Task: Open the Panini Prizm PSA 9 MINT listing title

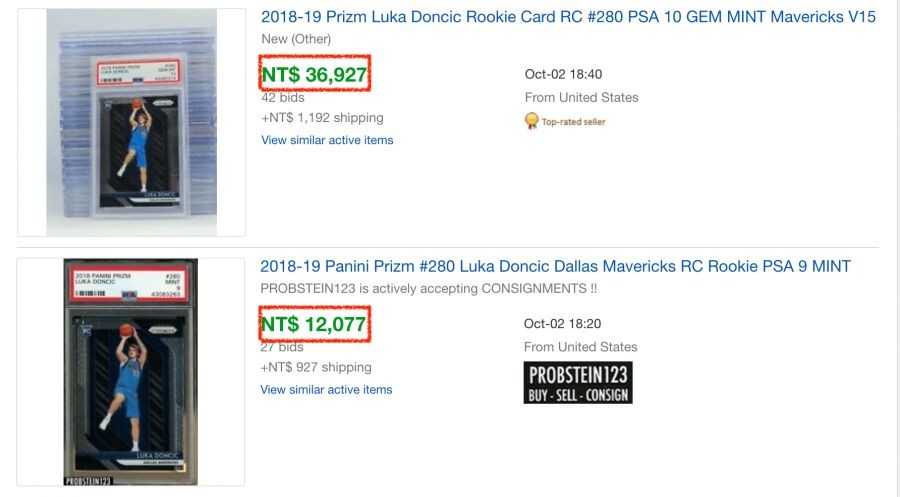Action: [x=555, y=266]
